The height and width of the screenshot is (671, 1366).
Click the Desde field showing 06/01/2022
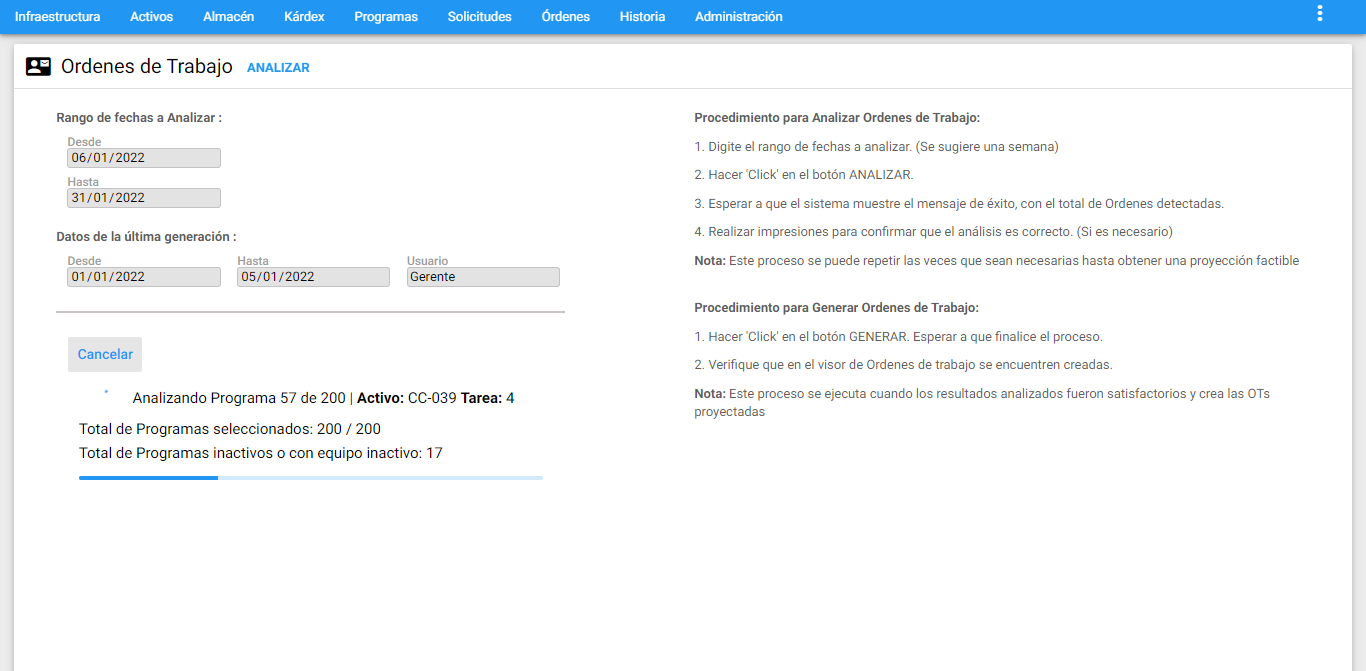click(x=144, y=158)
